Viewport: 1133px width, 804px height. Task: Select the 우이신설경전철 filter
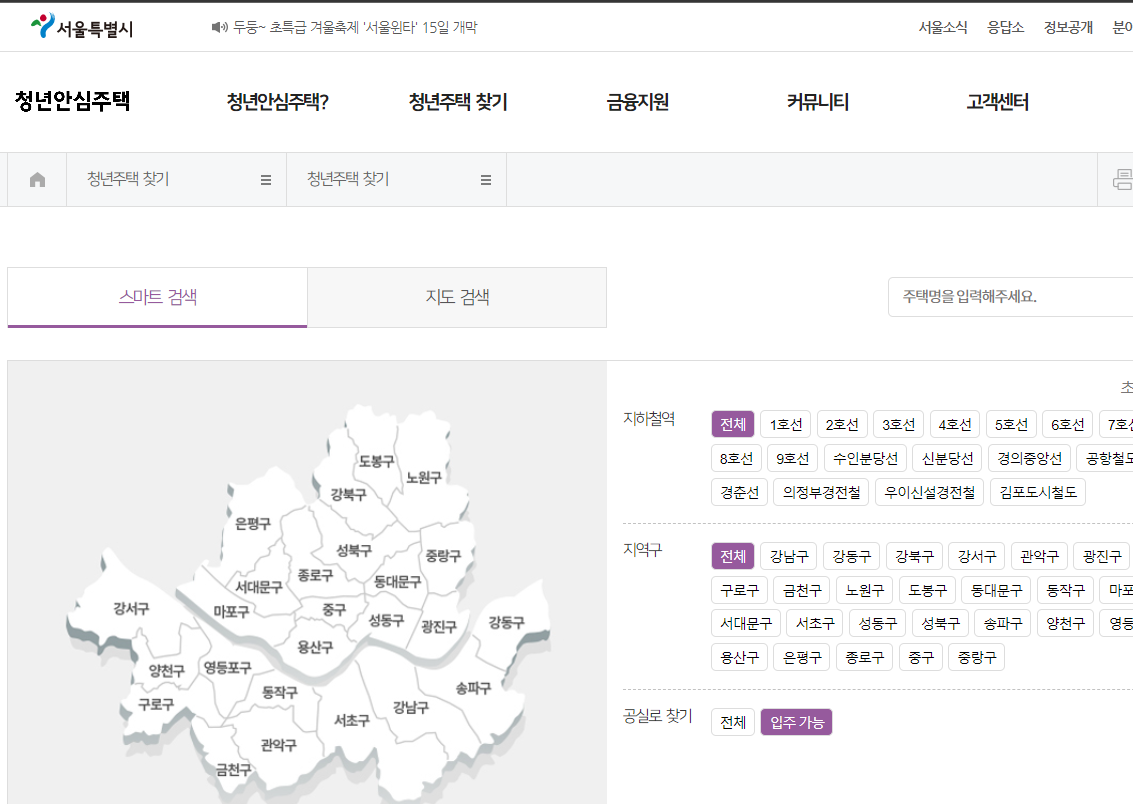tap(929, 492)
